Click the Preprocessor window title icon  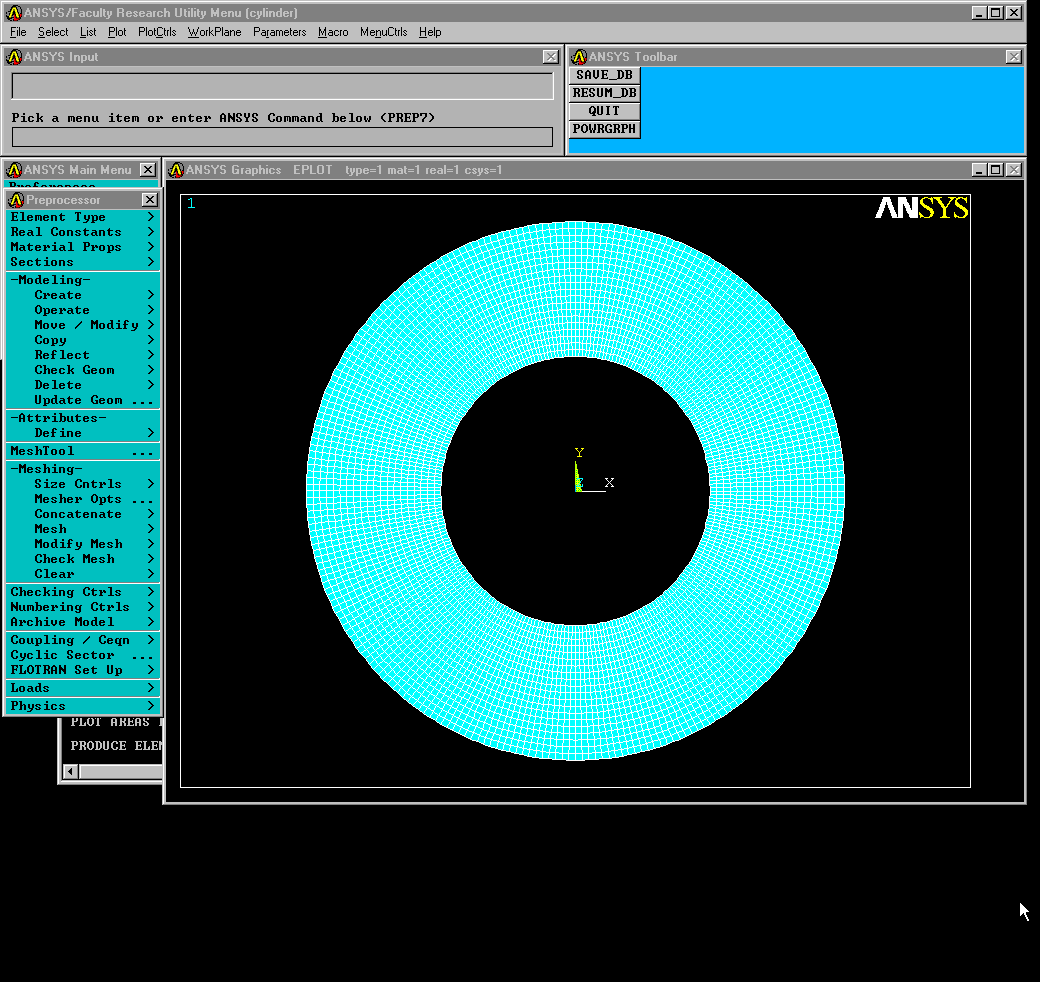tap(17, 200)
